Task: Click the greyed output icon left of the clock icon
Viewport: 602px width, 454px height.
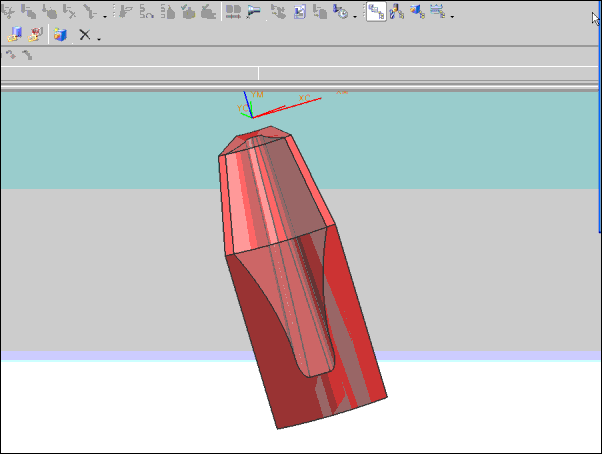Action: coord(320,12)
